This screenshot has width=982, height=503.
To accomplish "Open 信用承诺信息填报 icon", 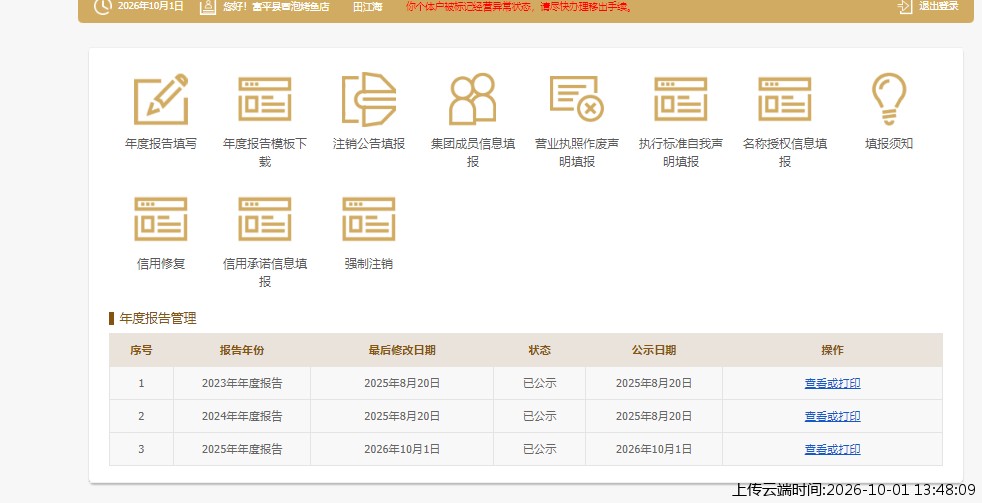I will click(x=265, y=219).
